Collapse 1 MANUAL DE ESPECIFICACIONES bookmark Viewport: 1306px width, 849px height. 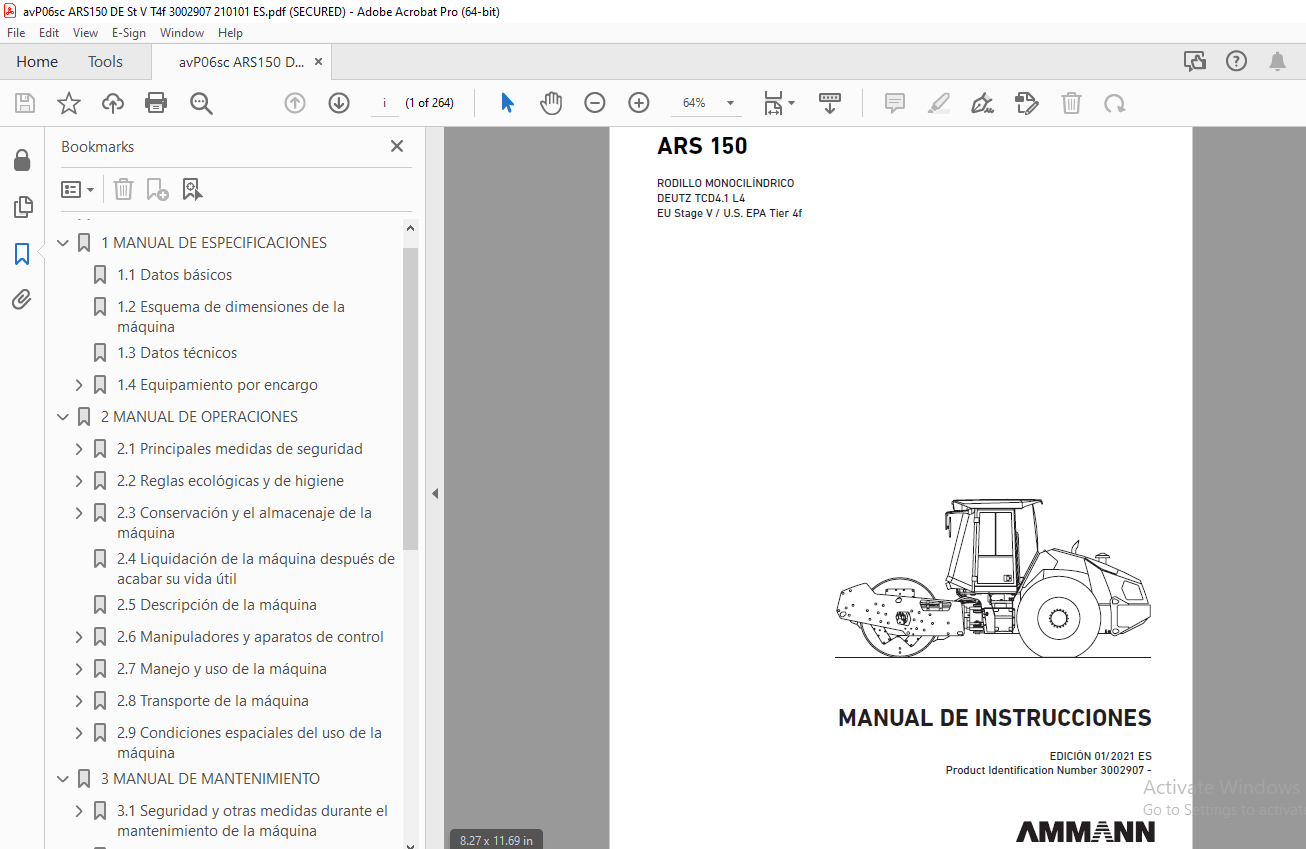click(63, 243)
